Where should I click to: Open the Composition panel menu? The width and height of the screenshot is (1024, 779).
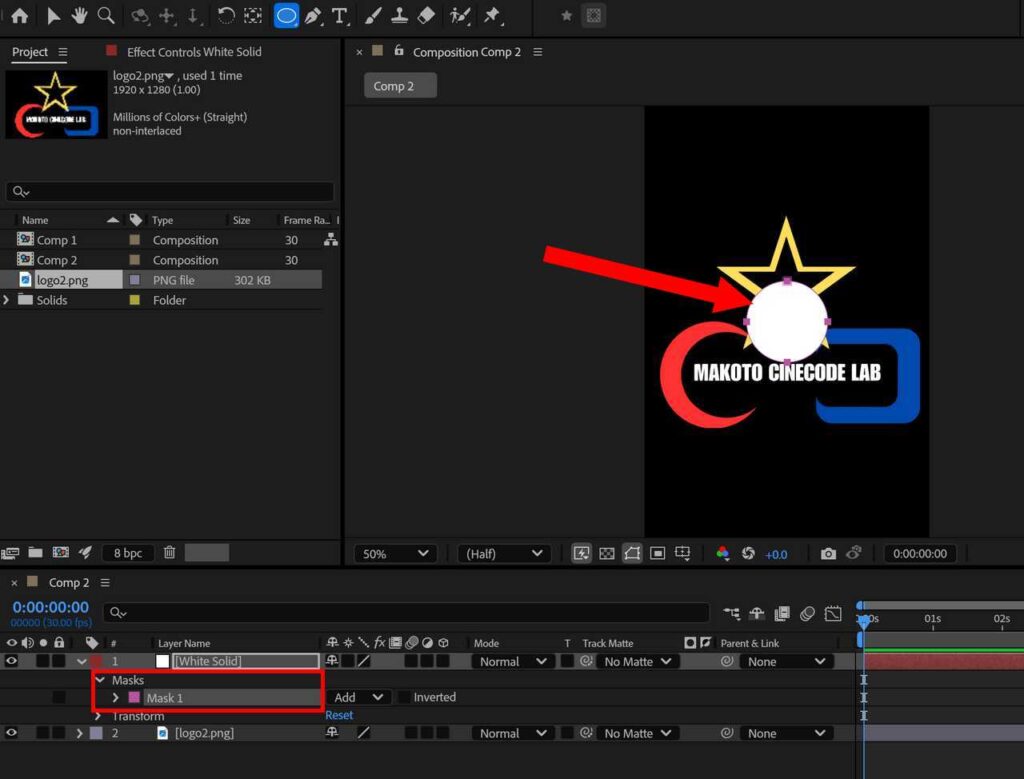click(537, 52)
